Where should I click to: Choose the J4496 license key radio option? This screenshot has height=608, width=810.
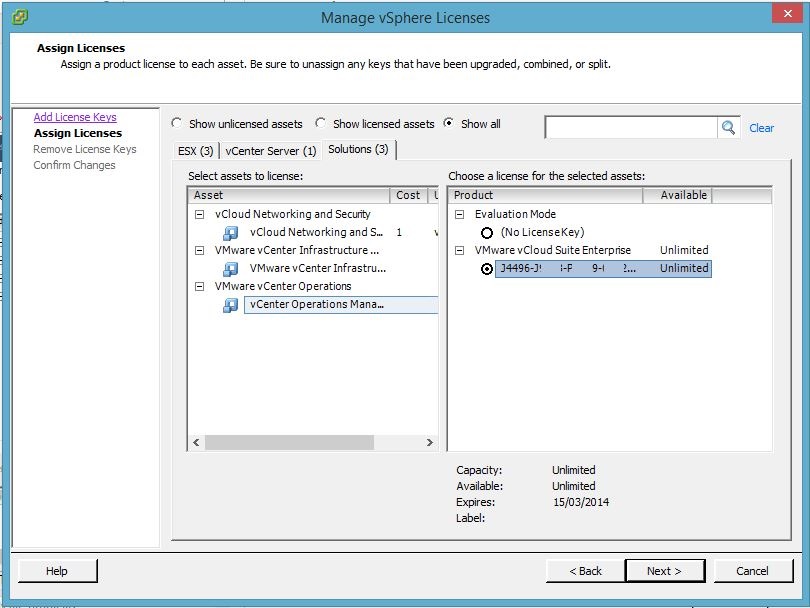[x=487, y=269]
